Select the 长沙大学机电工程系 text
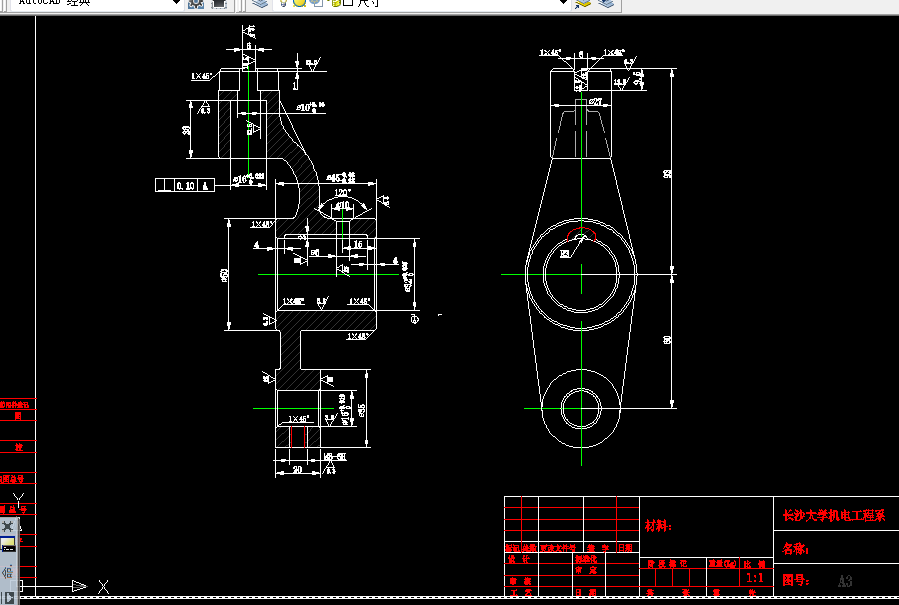 [834, 516]
